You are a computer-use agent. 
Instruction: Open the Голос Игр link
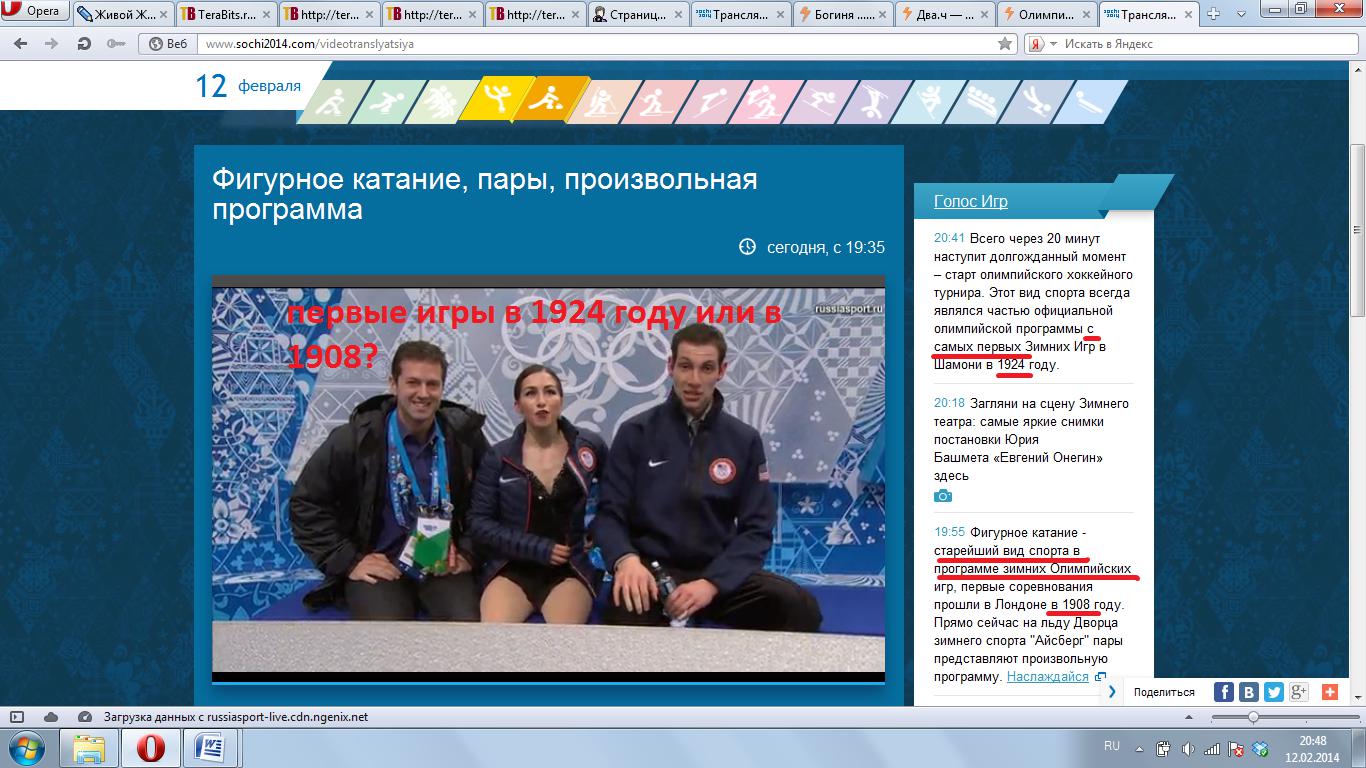click(970, 201)
